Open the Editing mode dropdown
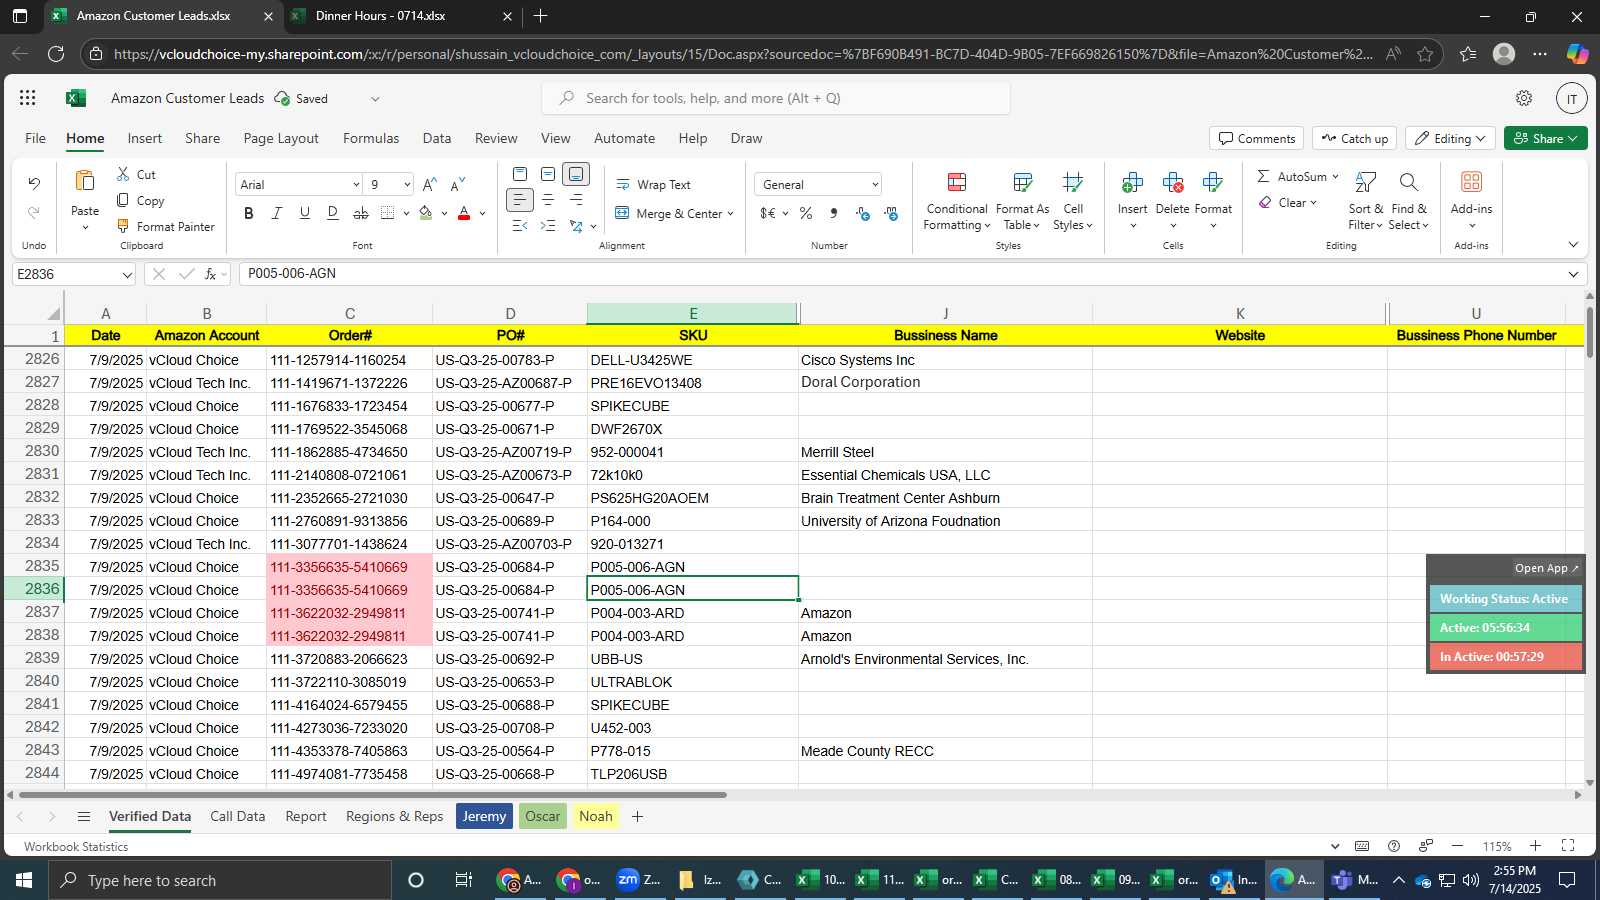This screenshot has width=1600, height=900. pyautogui.click(x=1450, y=138)
